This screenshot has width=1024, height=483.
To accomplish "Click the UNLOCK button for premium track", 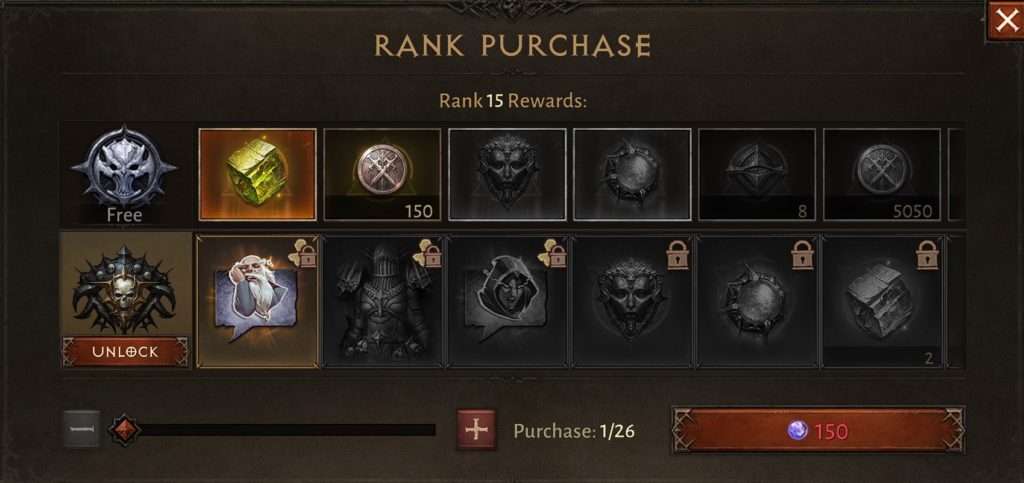I will (125, 352).
